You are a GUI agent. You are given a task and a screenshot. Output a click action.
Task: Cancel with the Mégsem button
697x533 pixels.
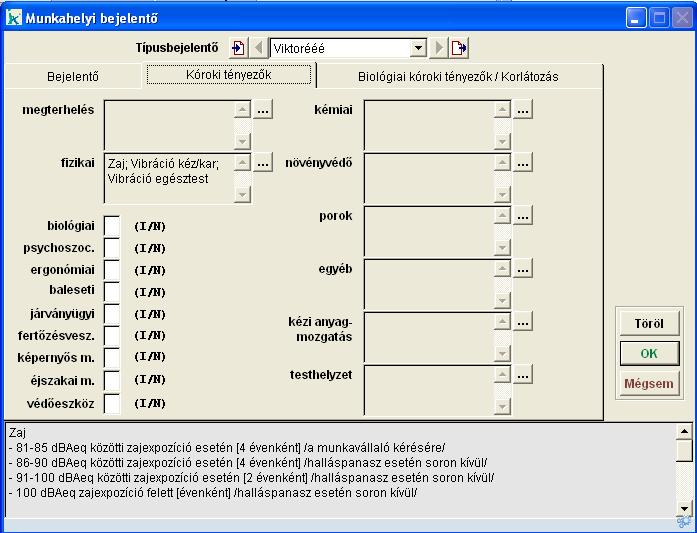tap(649, 384)
